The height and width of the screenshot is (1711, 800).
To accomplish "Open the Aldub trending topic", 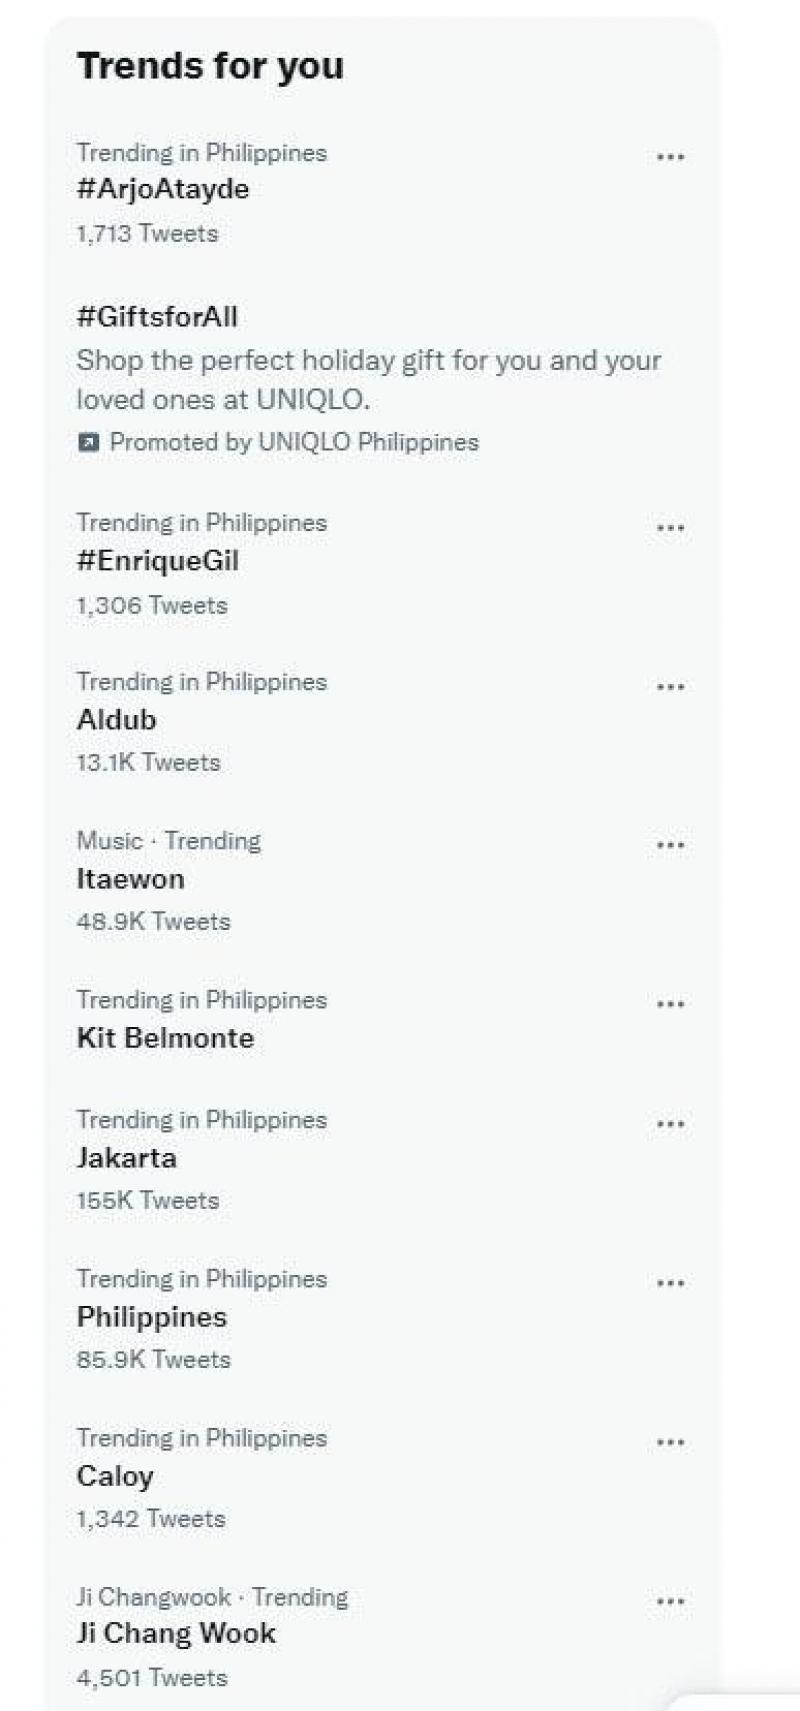I will [117, 720].
